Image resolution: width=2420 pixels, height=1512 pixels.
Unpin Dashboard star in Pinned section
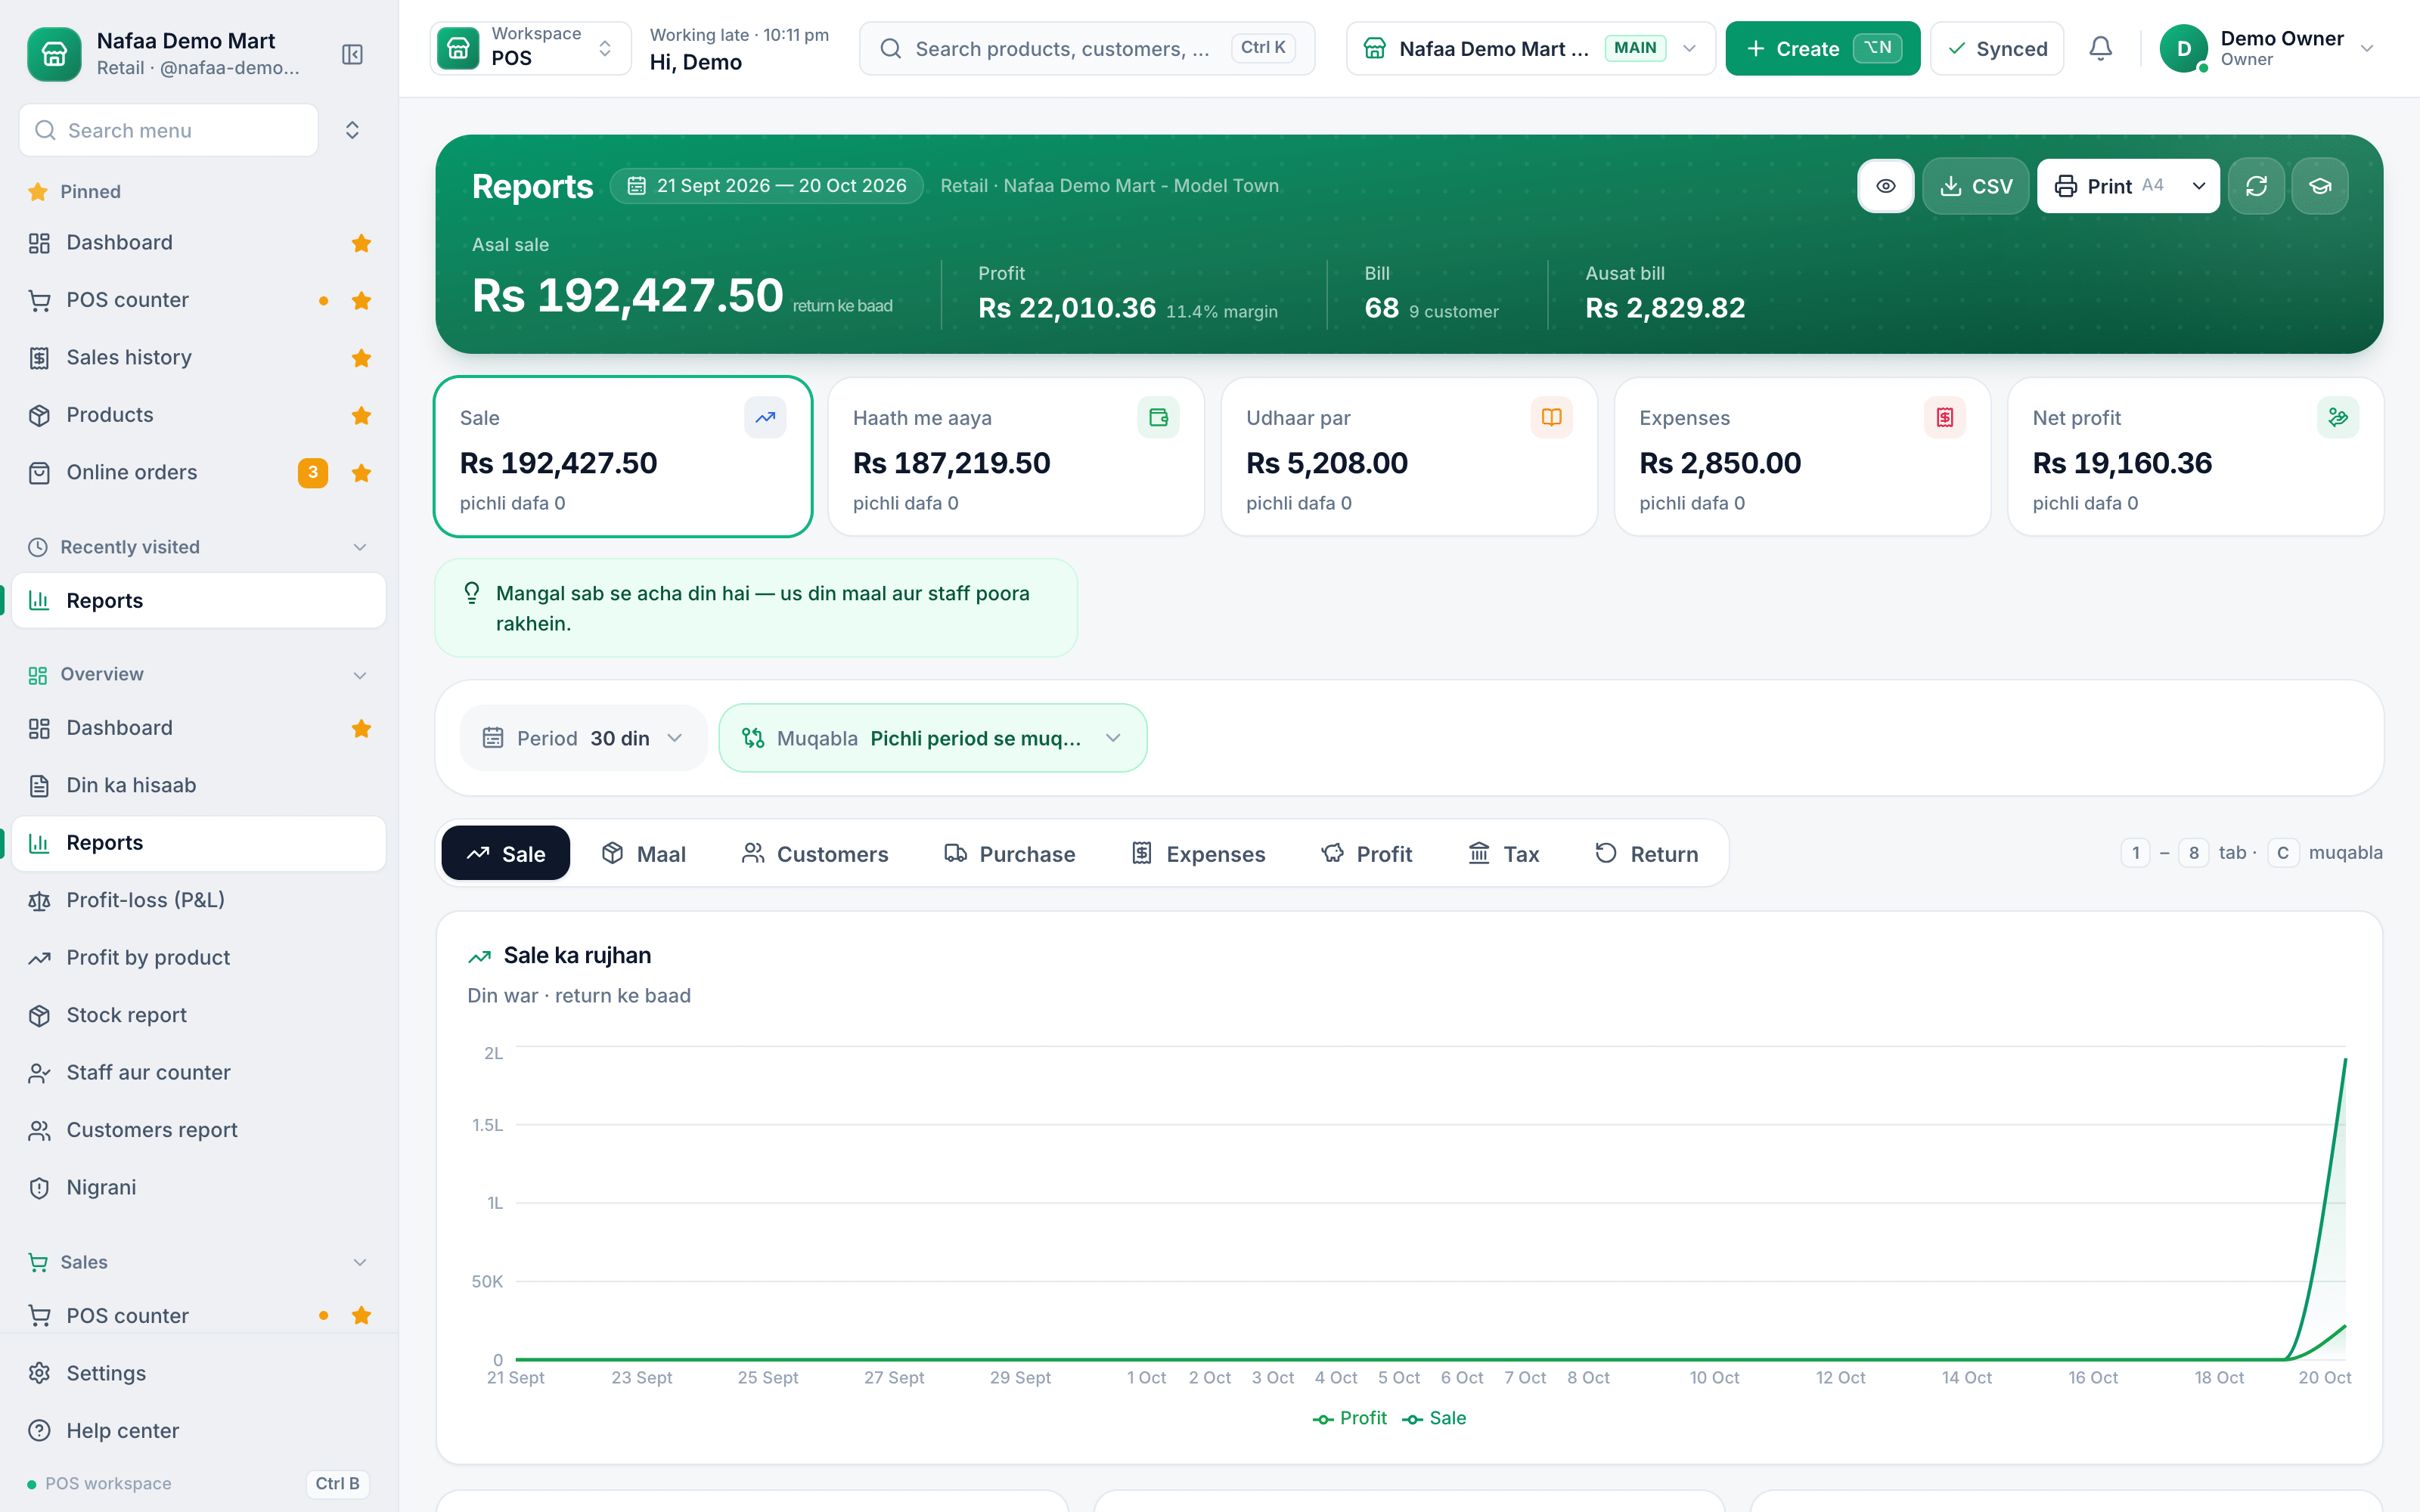pyautogui.click(x=361, y=243)
